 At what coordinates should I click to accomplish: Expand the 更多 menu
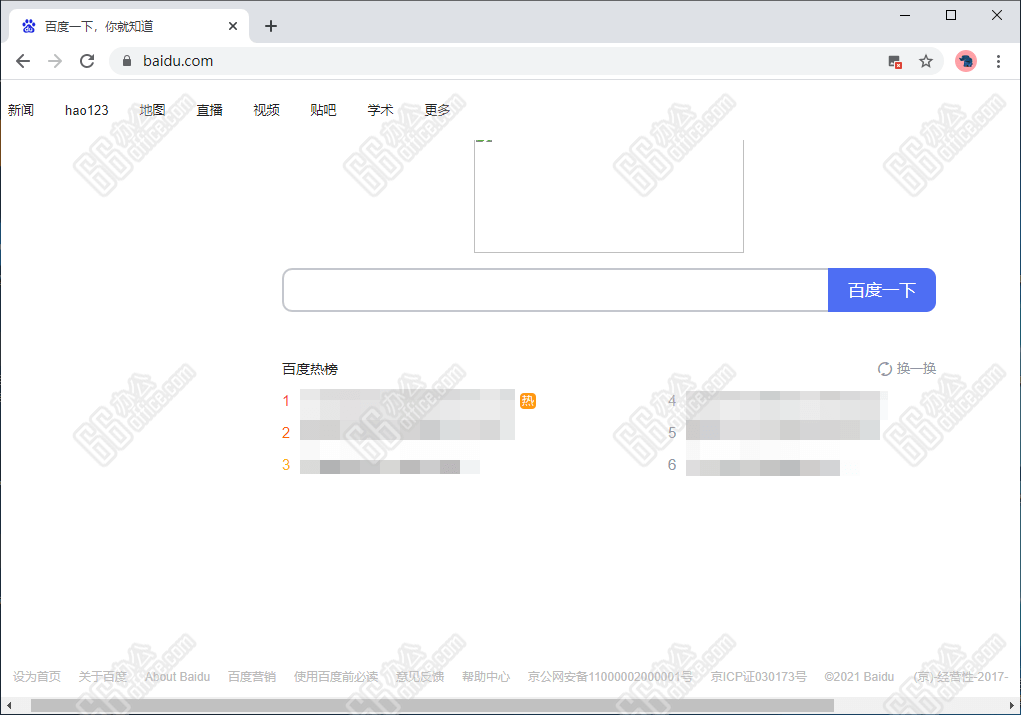tap(437, 110)
